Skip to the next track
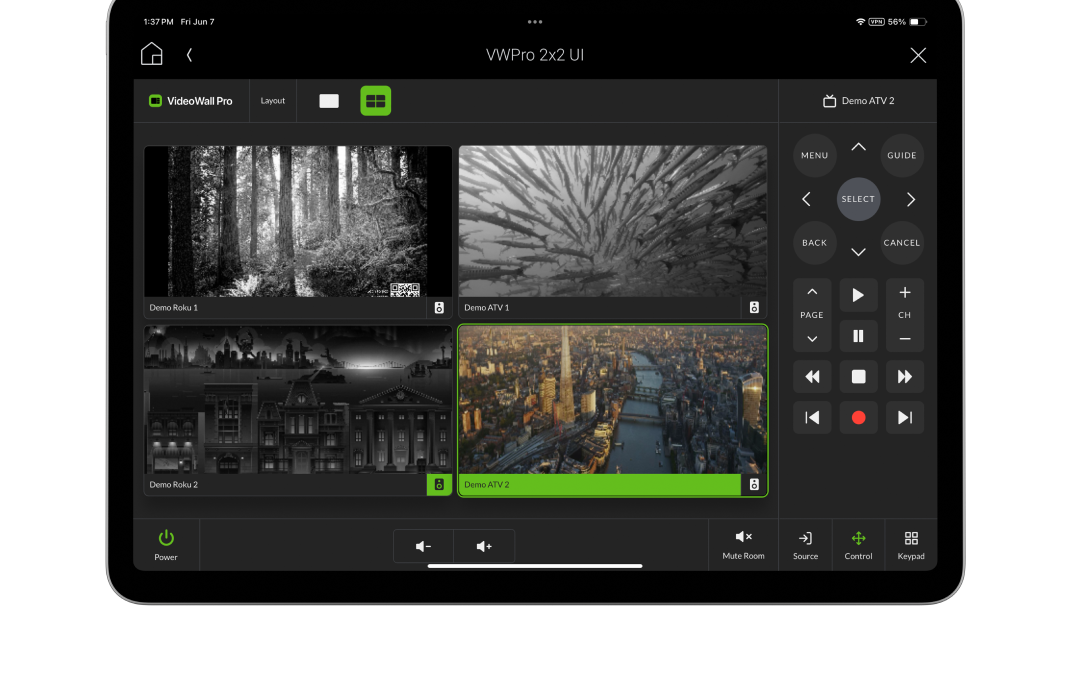 coord(904,418)
